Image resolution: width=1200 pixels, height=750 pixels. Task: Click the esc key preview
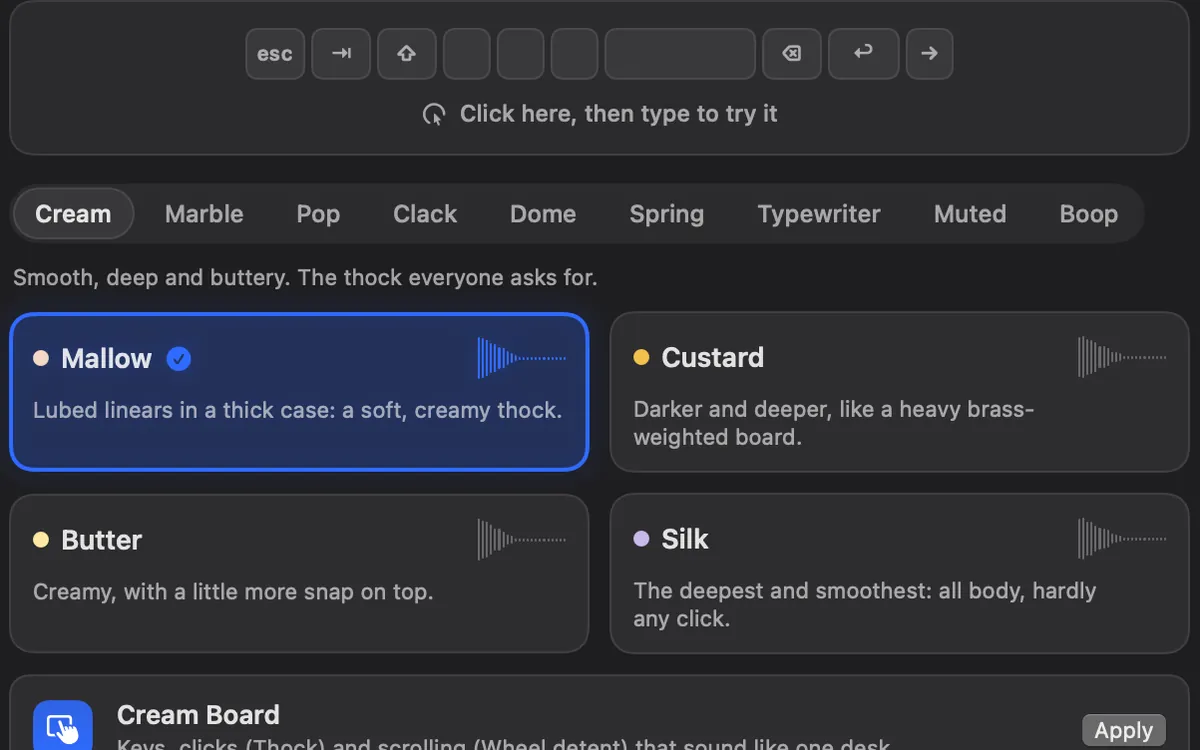click(x=275, y=54)
